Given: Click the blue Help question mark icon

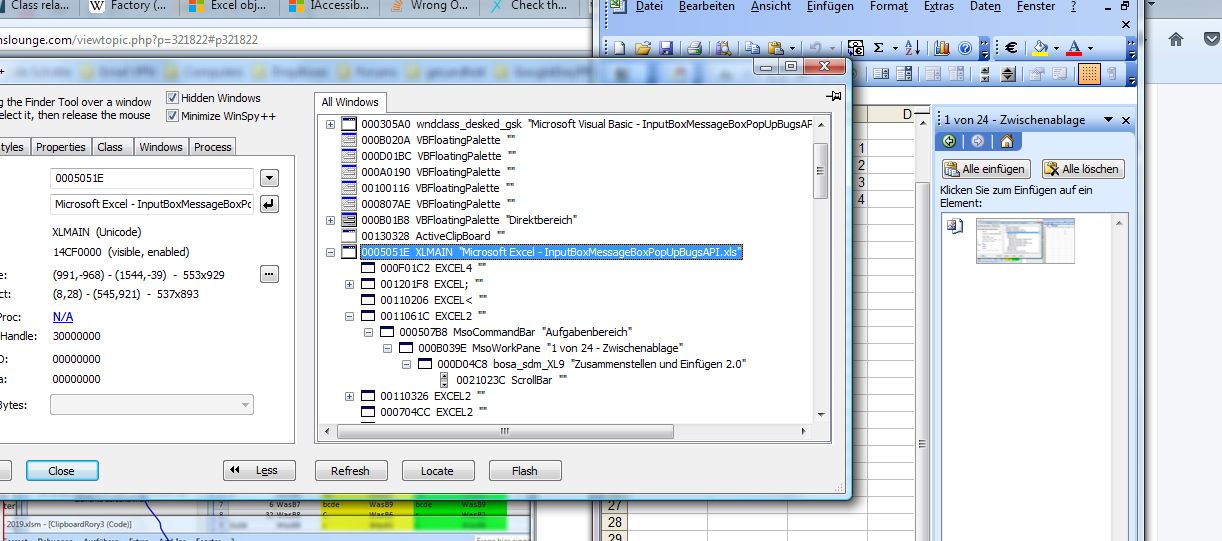Looking at the screenshot, I should coord(965,48).
